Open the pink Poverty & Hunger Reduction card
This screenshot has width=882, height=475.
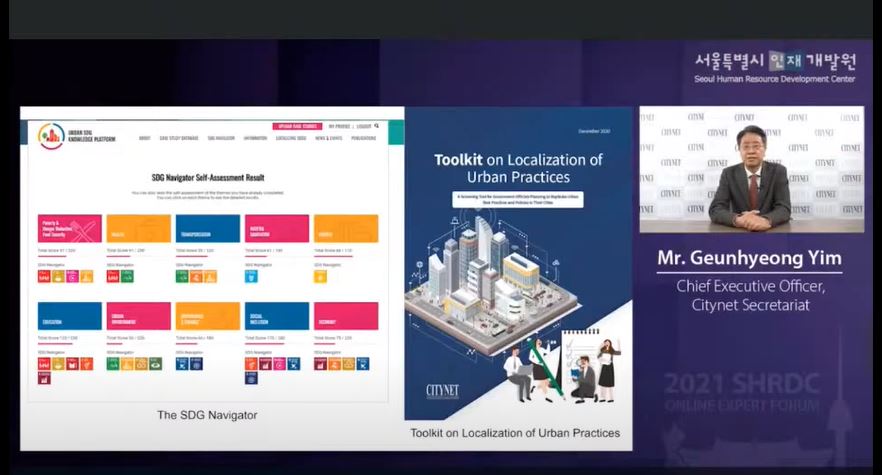(x=70, y=228)
